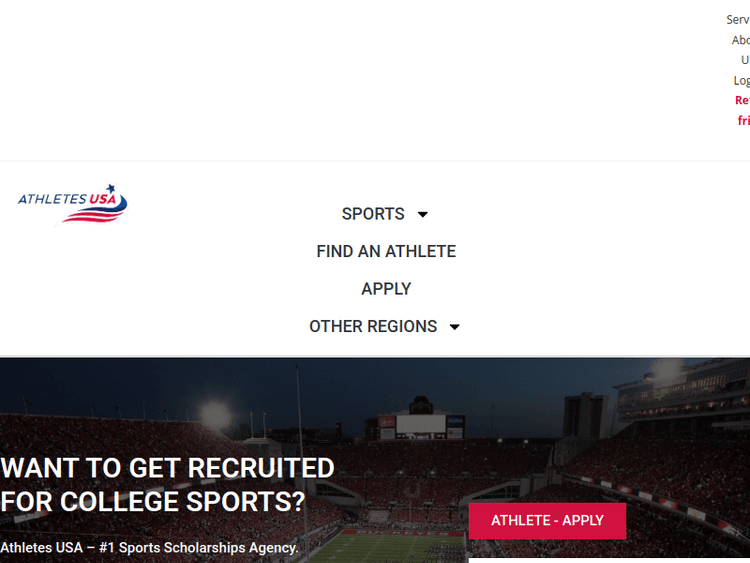Open the SPORTS menu label

(x=373, y=214)
